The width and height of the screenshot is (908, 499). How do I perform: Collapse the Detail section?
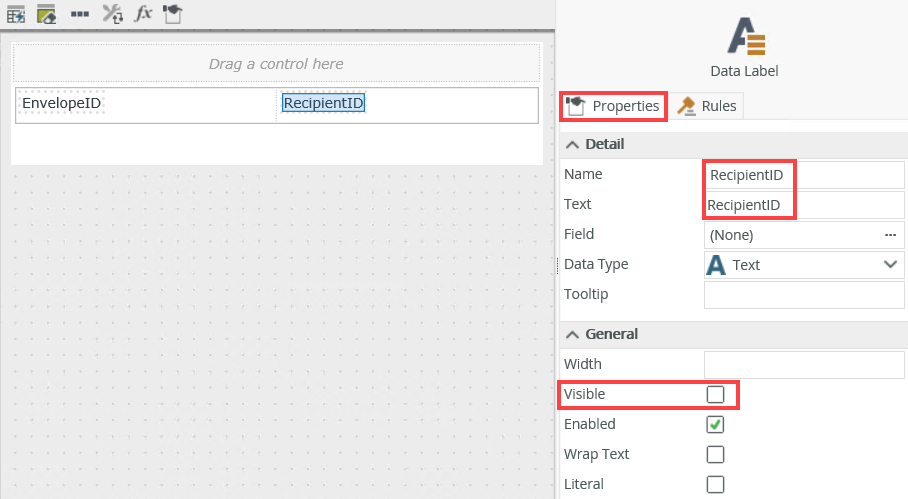pos(573,144)
